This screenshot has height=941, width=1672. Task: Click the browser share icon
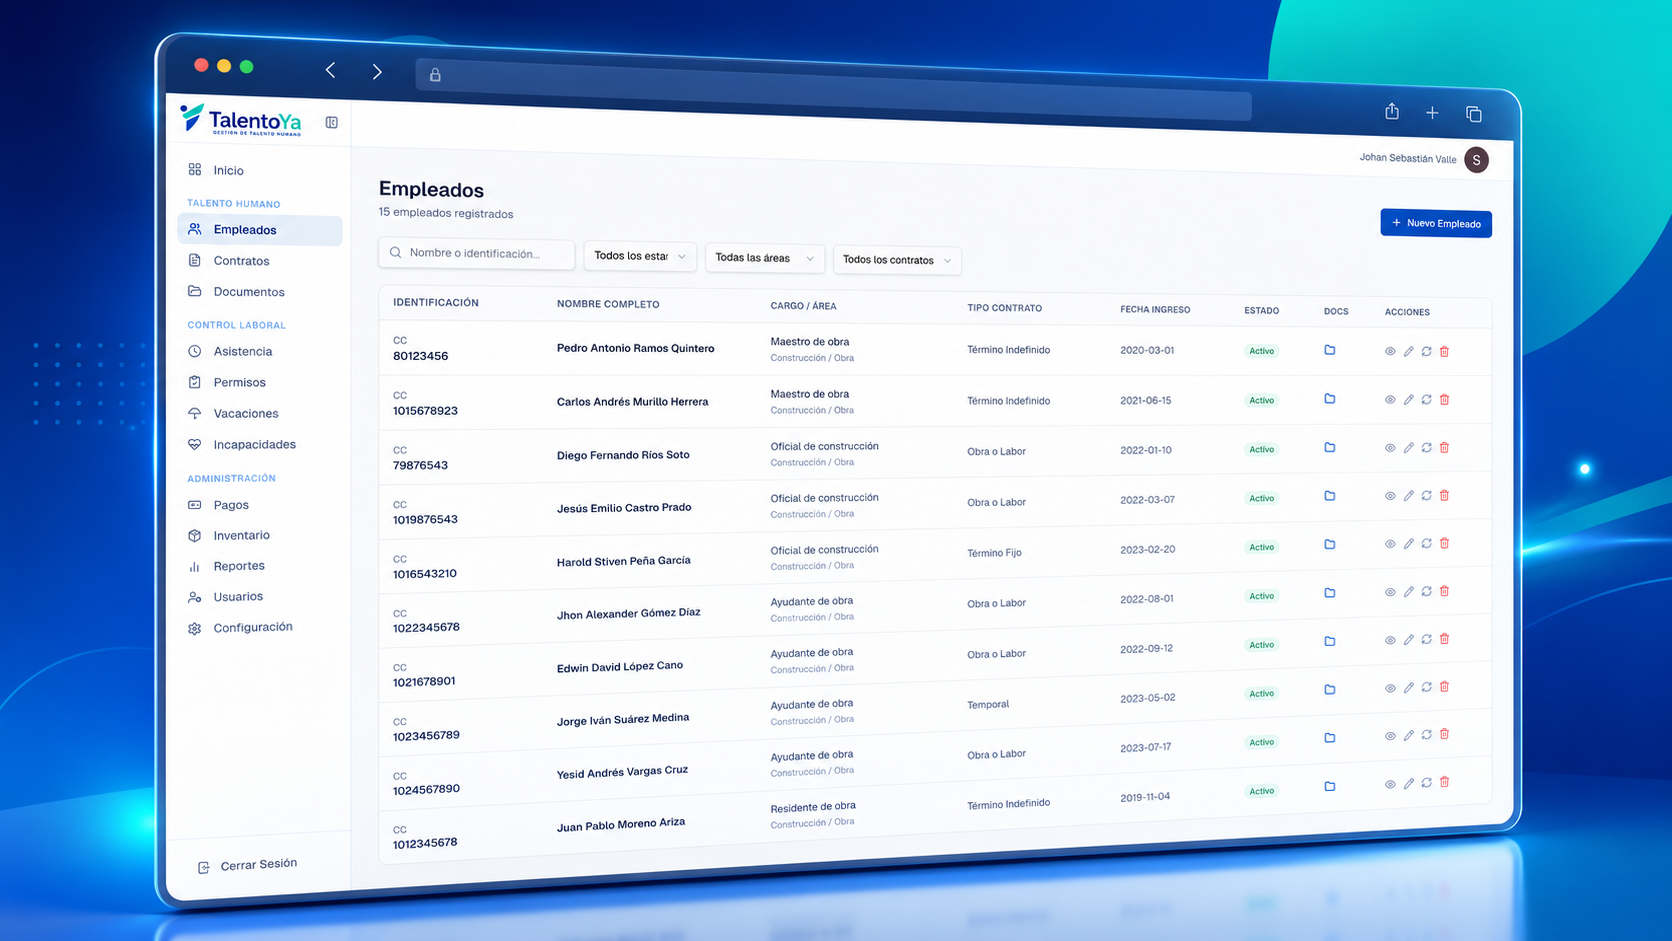1392,111
